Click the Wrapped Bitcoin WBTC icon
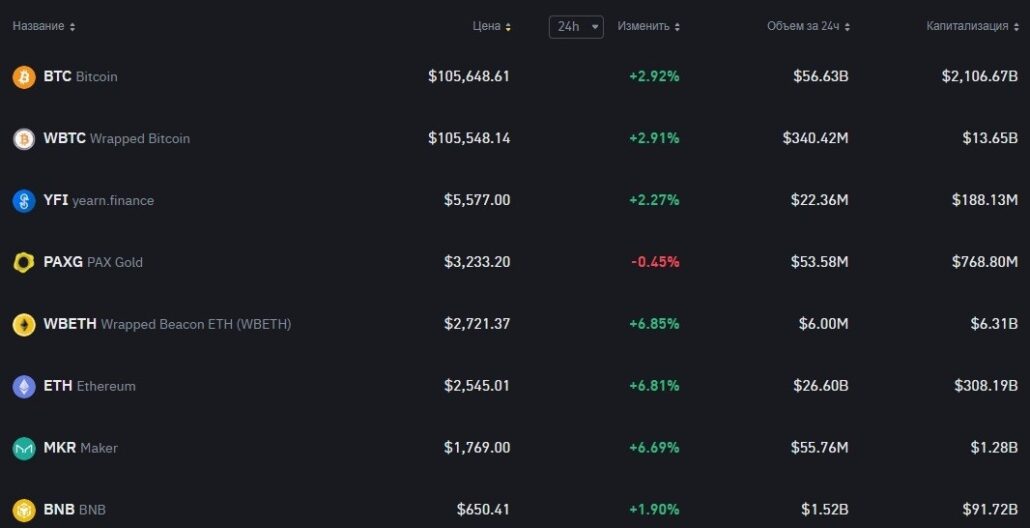Screen dimensions: 1030x528 tap(24, 139)
